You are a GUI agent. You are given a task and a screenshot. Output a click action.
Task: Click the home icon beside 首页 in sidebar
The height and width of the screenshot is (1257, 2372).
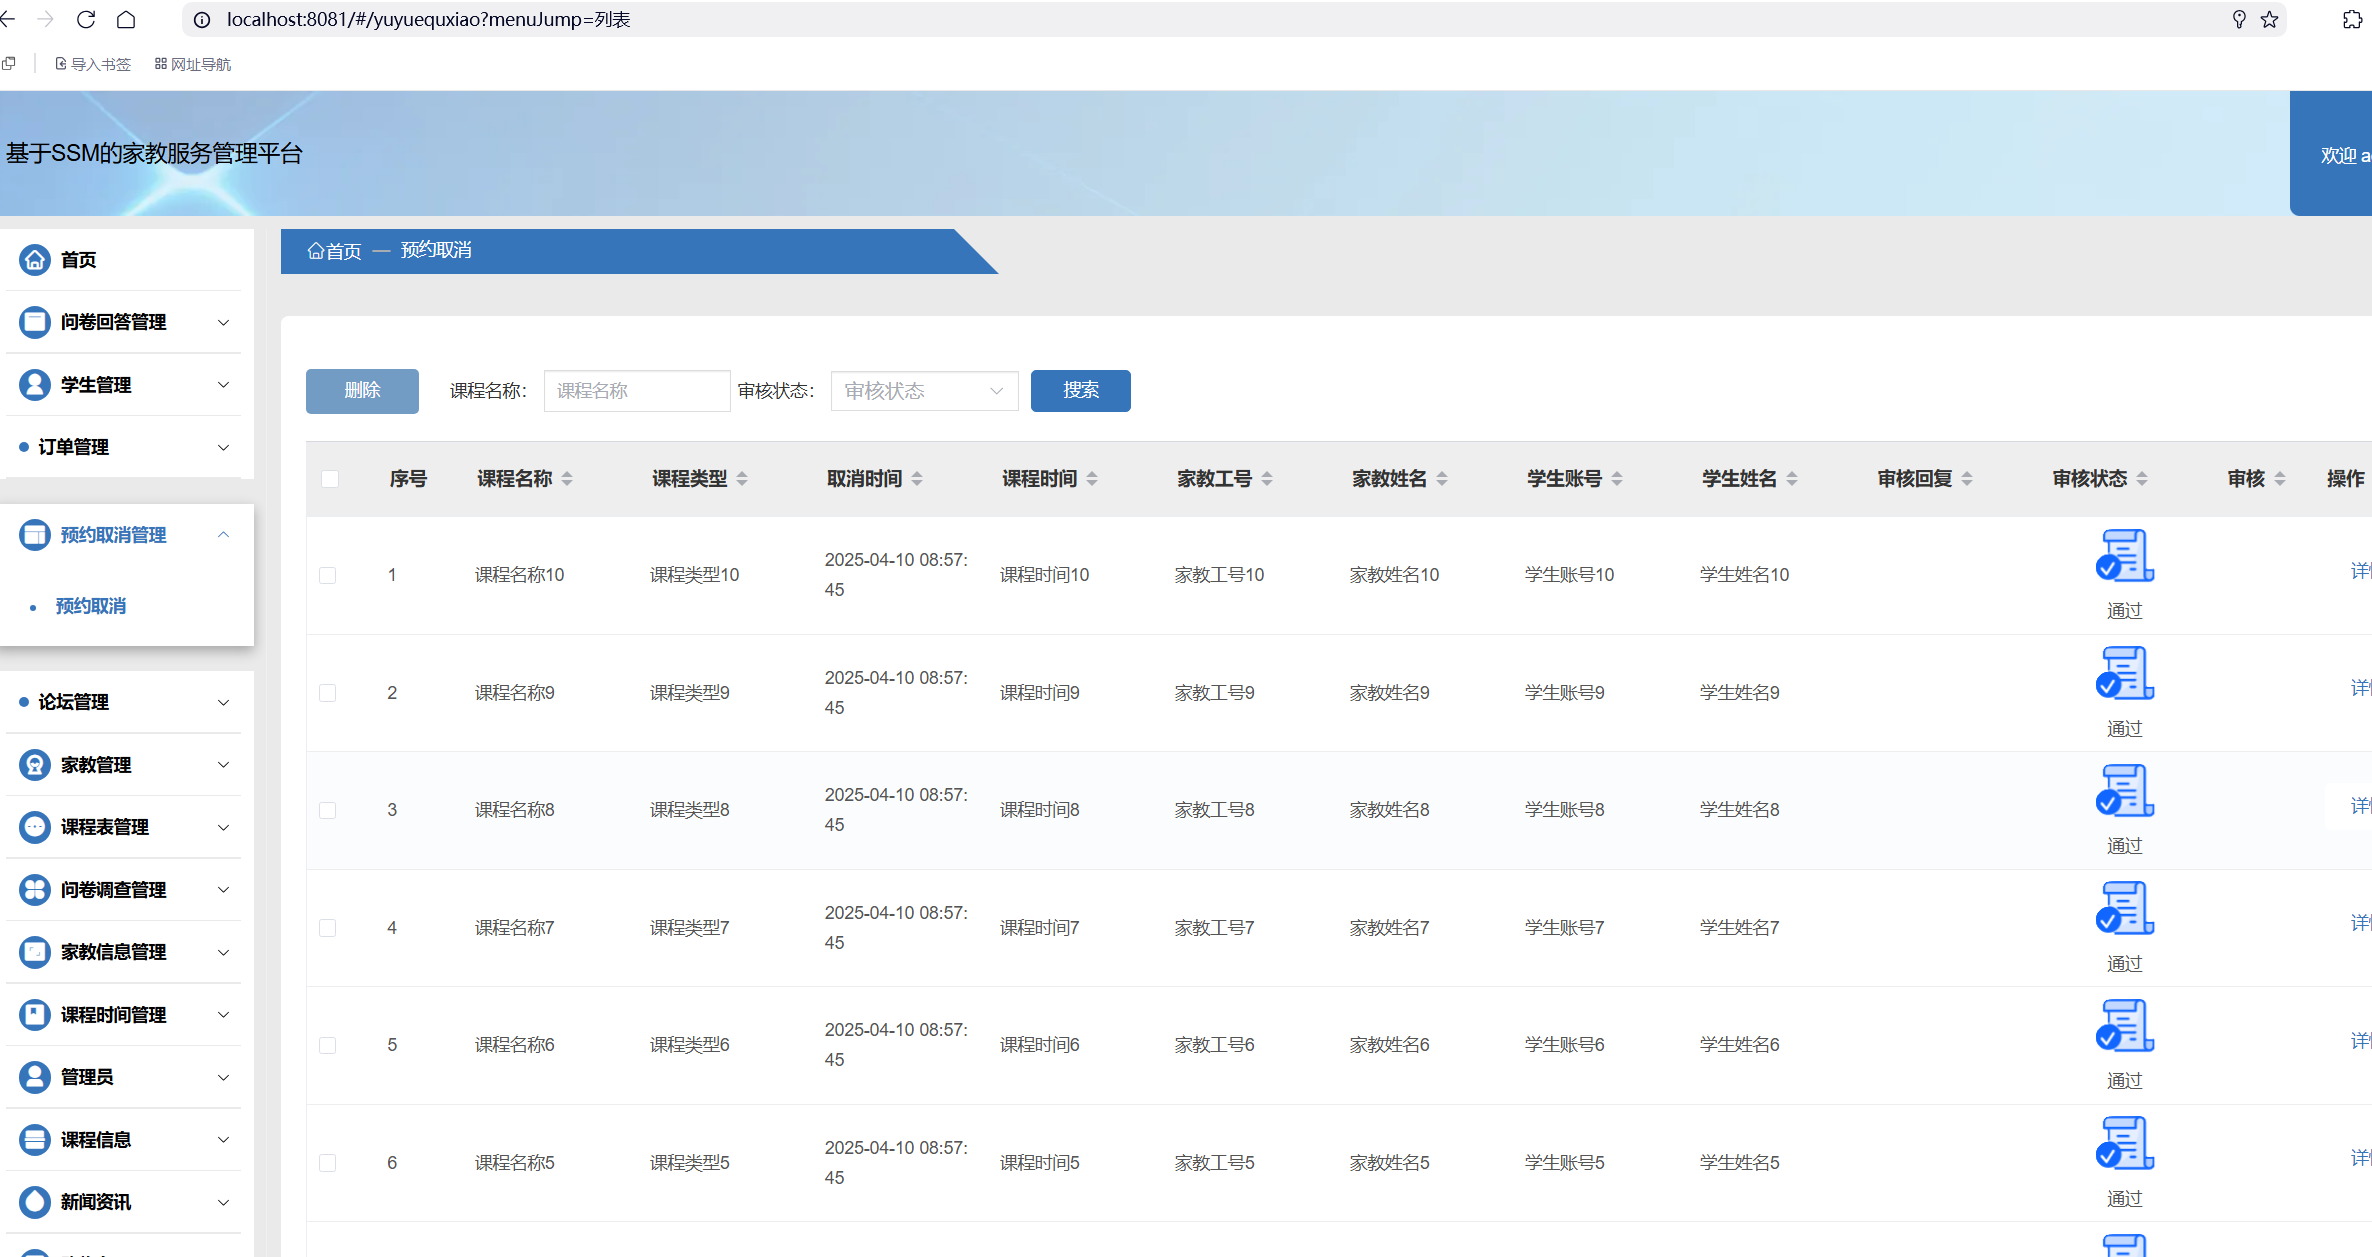35,260
